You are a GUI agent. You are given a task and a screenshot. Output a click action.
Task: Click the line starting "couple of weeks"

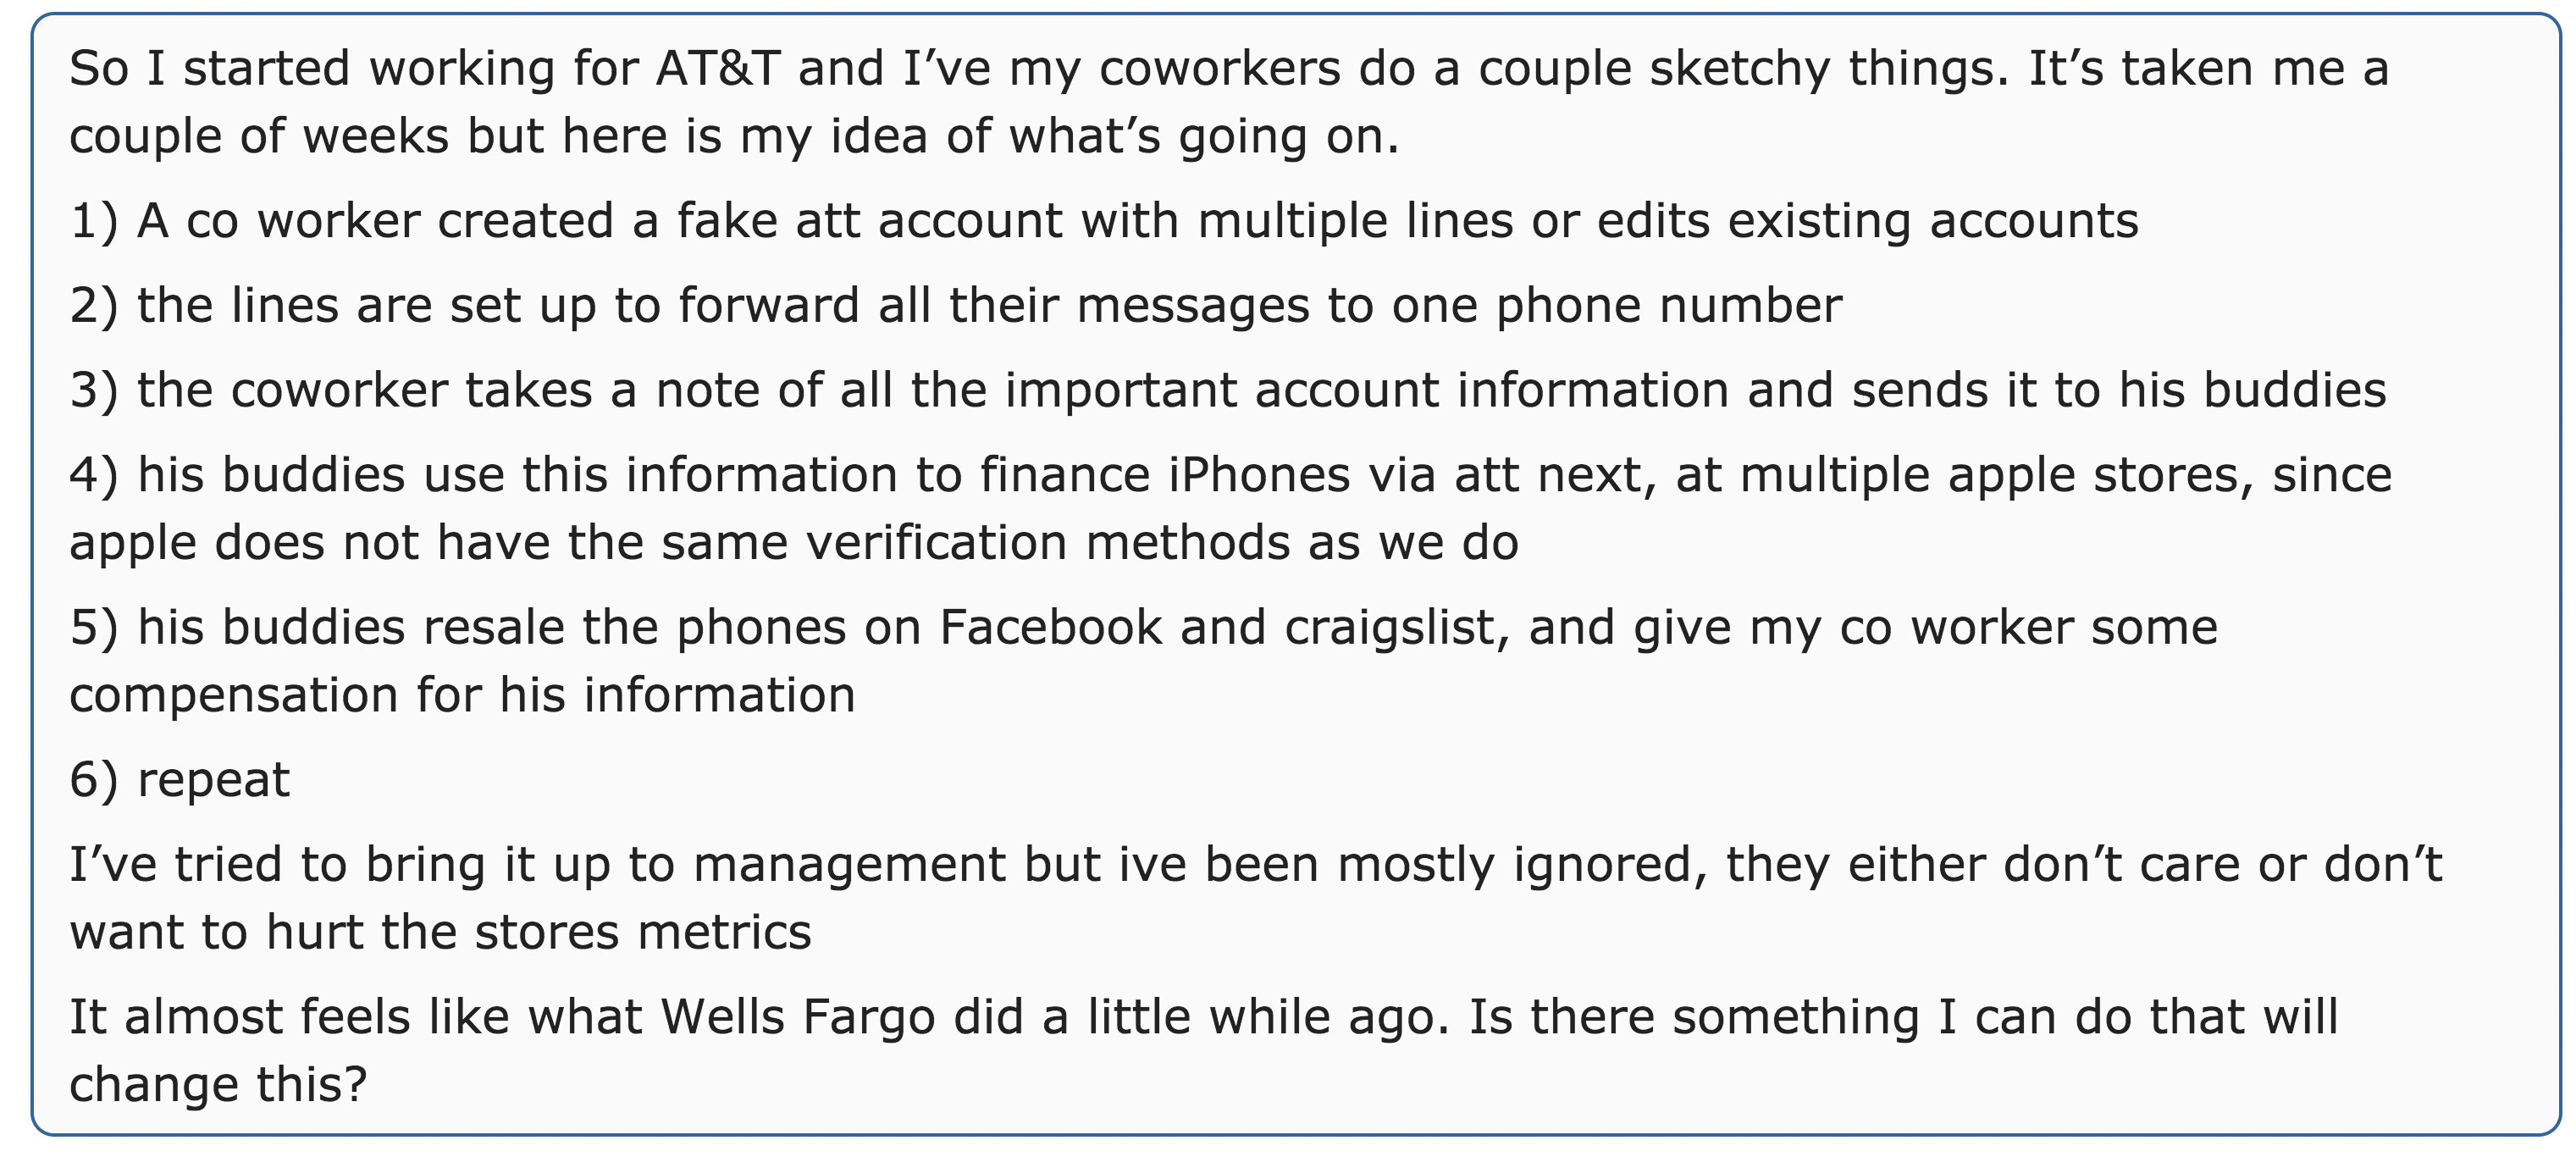point(733,136)
